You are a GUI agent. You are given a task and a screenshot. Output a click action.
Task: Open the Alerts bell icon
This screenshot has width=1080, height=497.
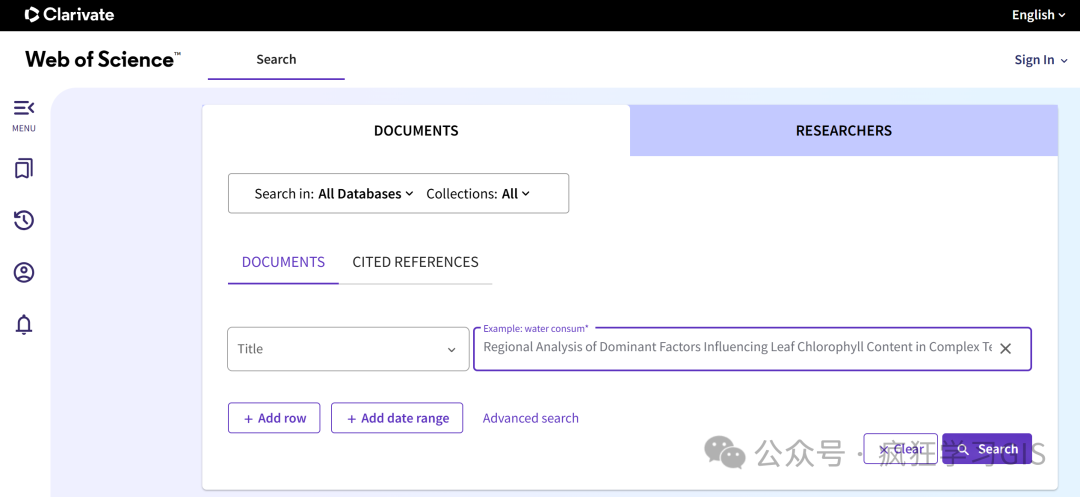(24, 324)
